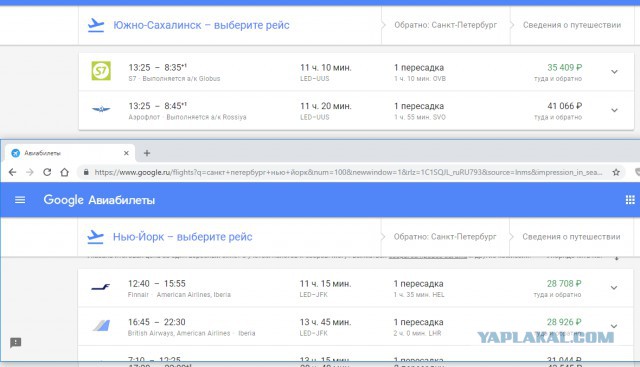
Task: Open a new browser tab
Action: click(147, 153)
